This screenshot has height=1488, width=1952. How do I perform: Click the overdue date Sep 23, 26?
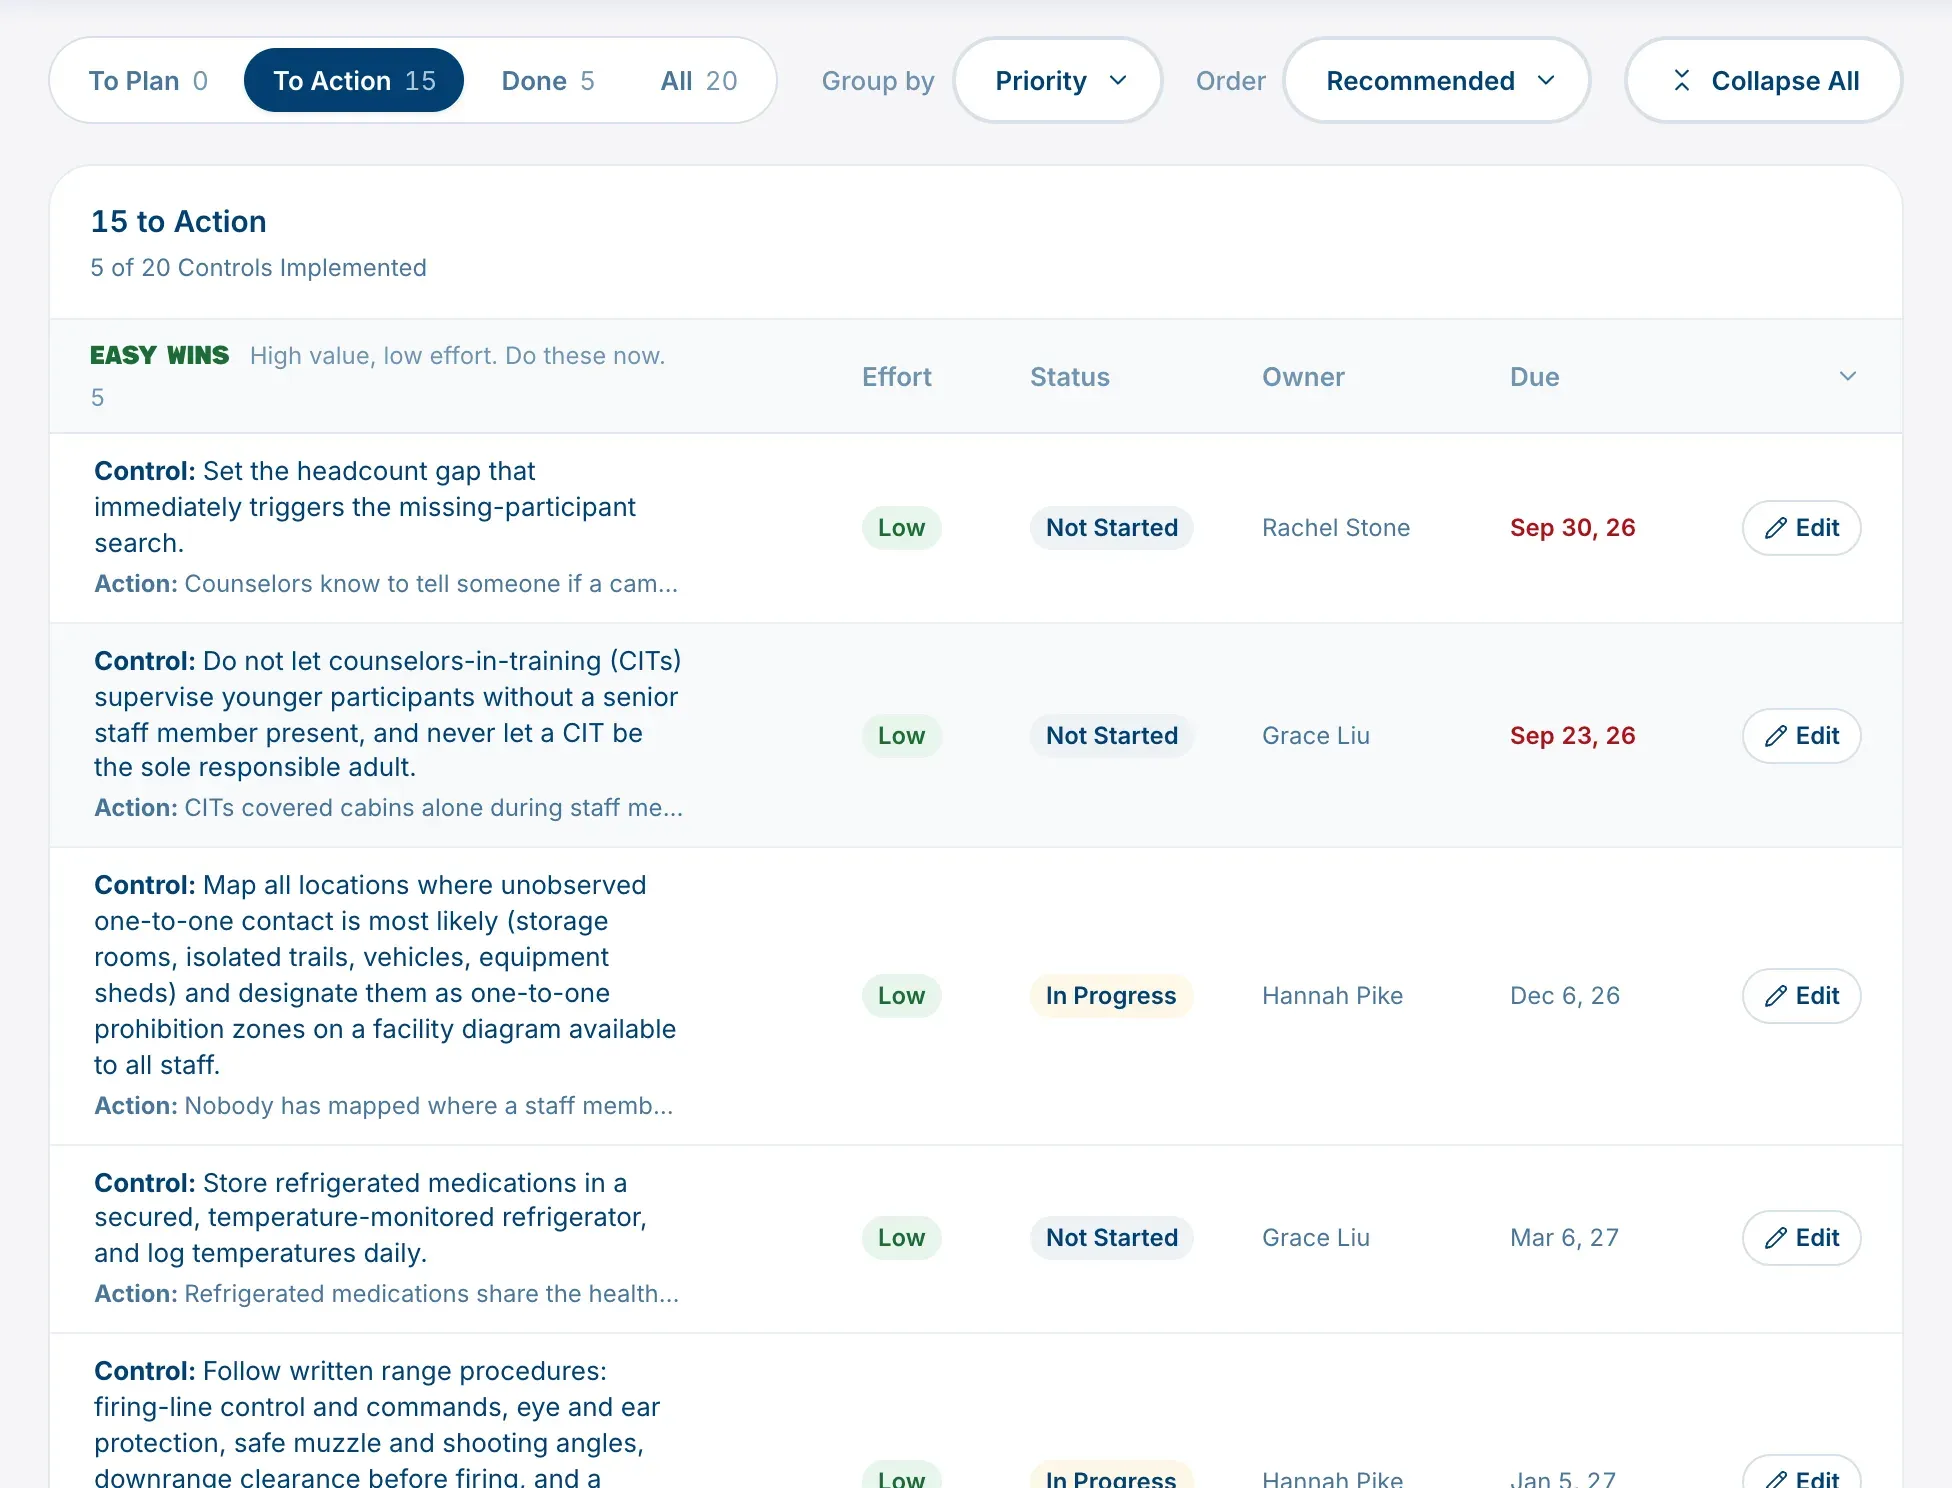coord(1573,736)
